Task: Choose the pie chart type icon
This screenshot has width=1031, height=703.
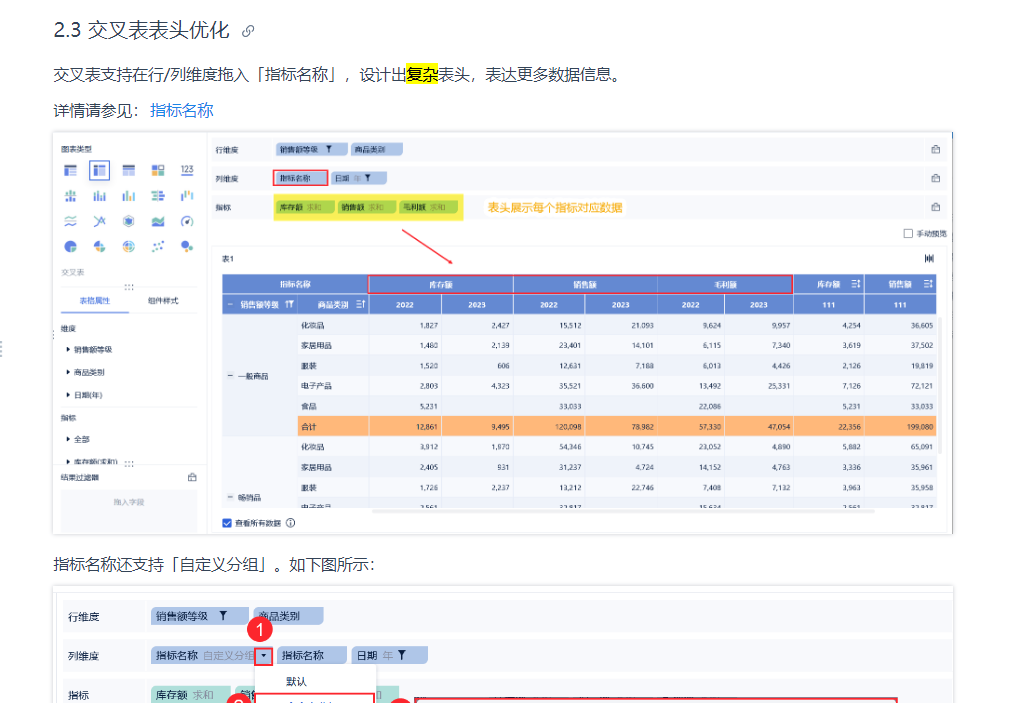Action: point(71,246)
